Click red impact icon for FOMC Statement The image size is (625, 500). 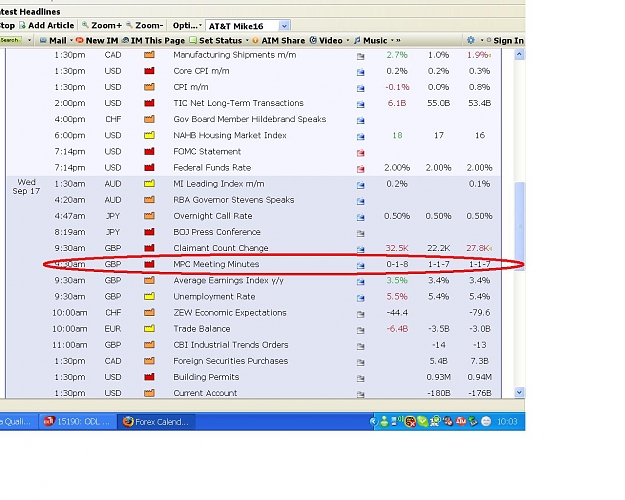click(149, 151)
